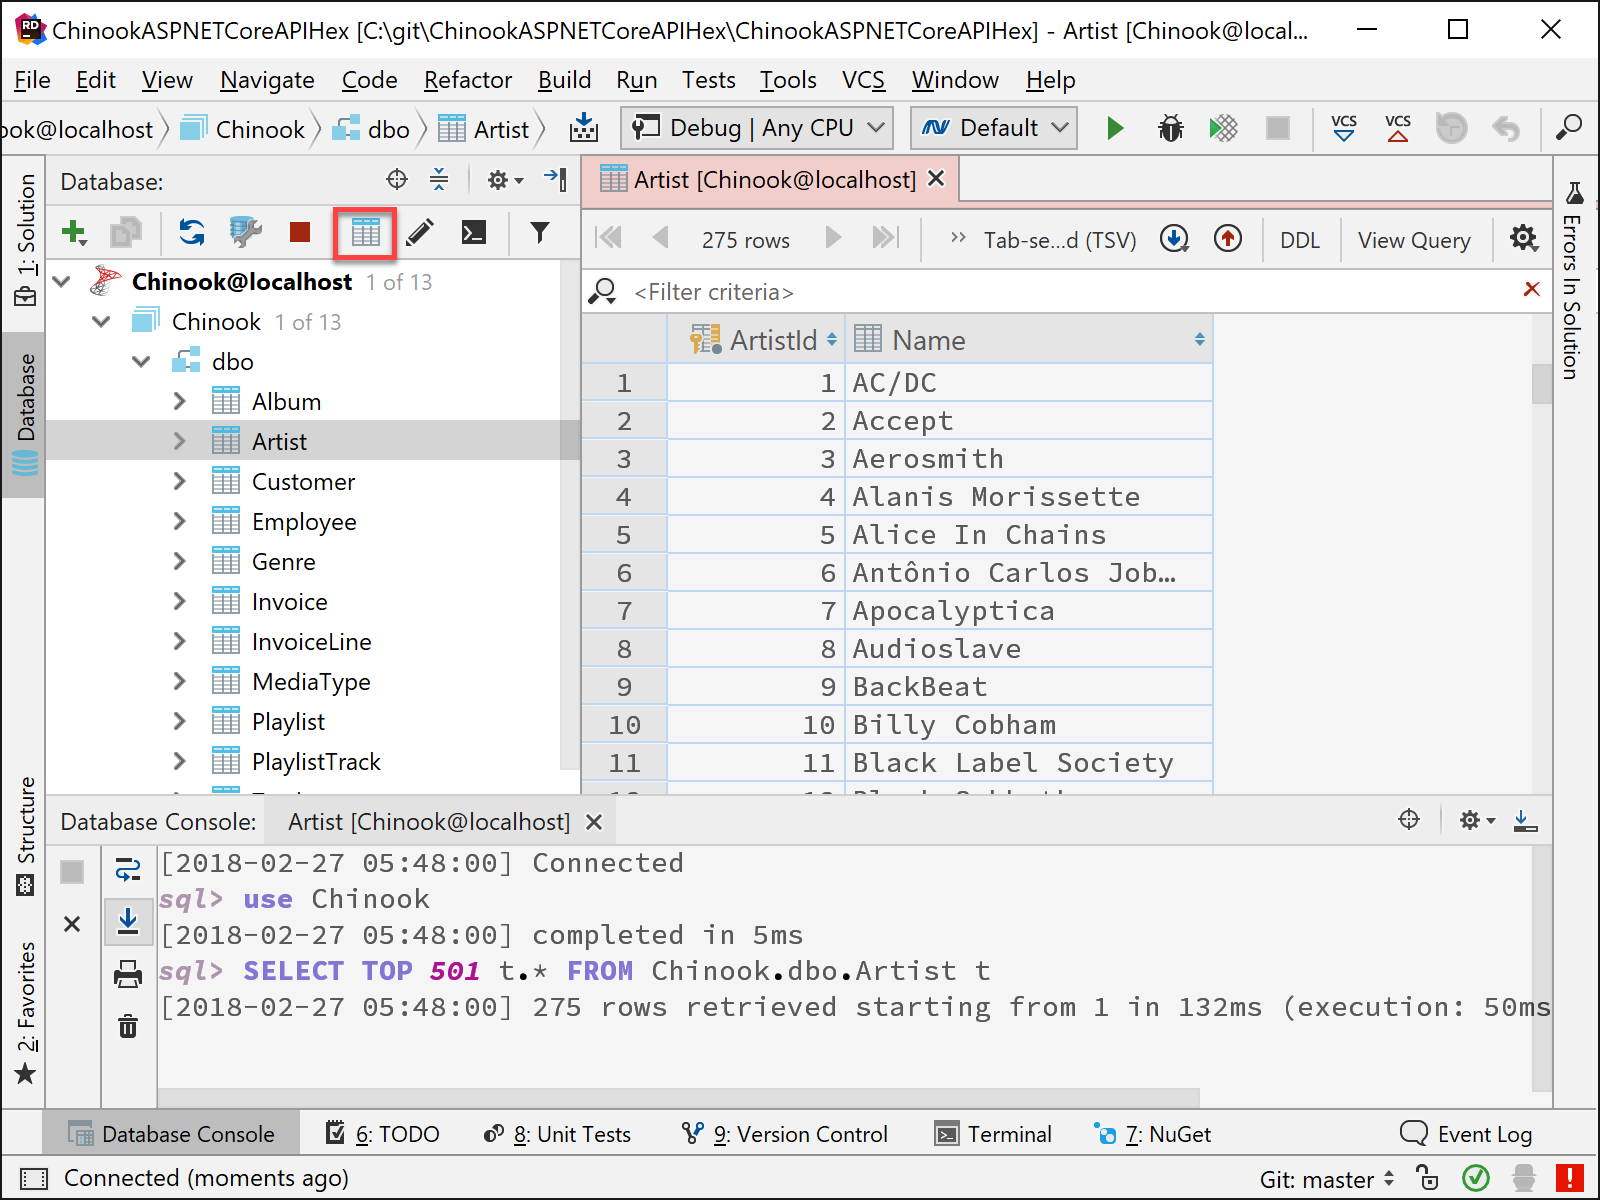This screenshot has height=1200, width=1600.
Task: Toggle scroll to end in console
Action: coord(128,921)
